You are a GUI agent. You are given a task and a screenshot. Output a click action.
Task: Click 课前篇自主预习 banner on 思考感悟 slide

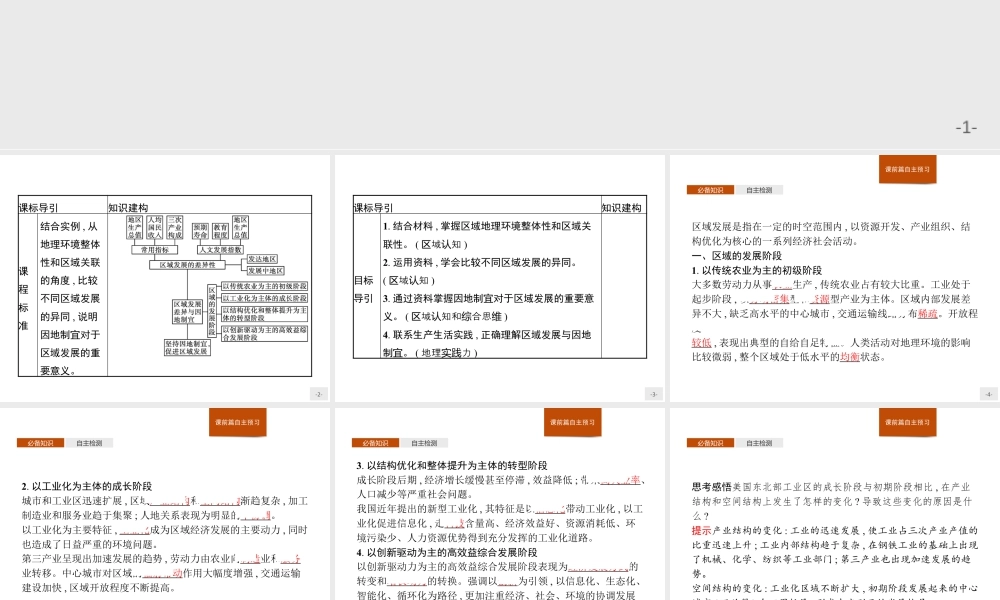[907, 422]
